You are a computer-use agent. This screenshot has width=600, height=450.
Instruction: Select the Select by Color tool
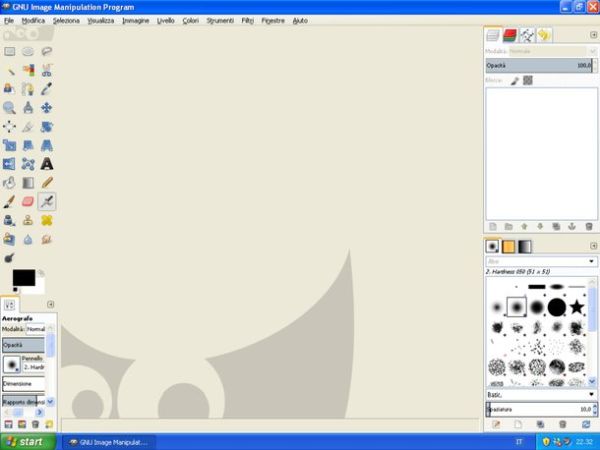tap(28, 70)
